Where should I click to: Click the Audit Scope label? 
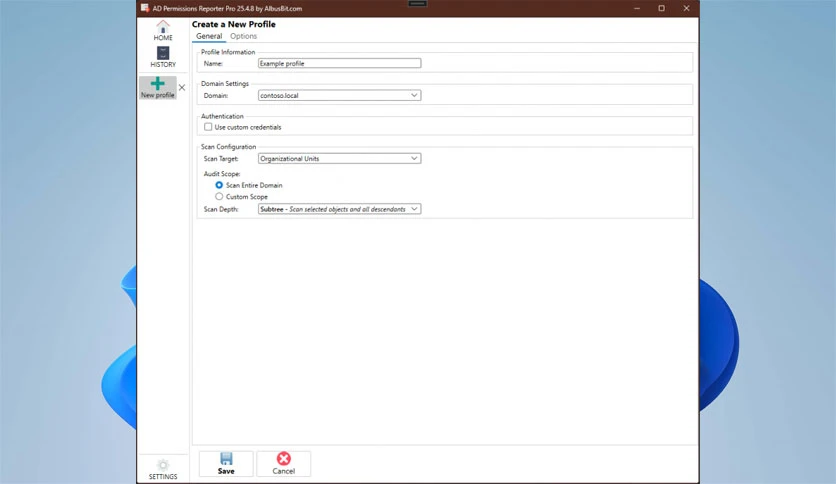tap(222, 174)
